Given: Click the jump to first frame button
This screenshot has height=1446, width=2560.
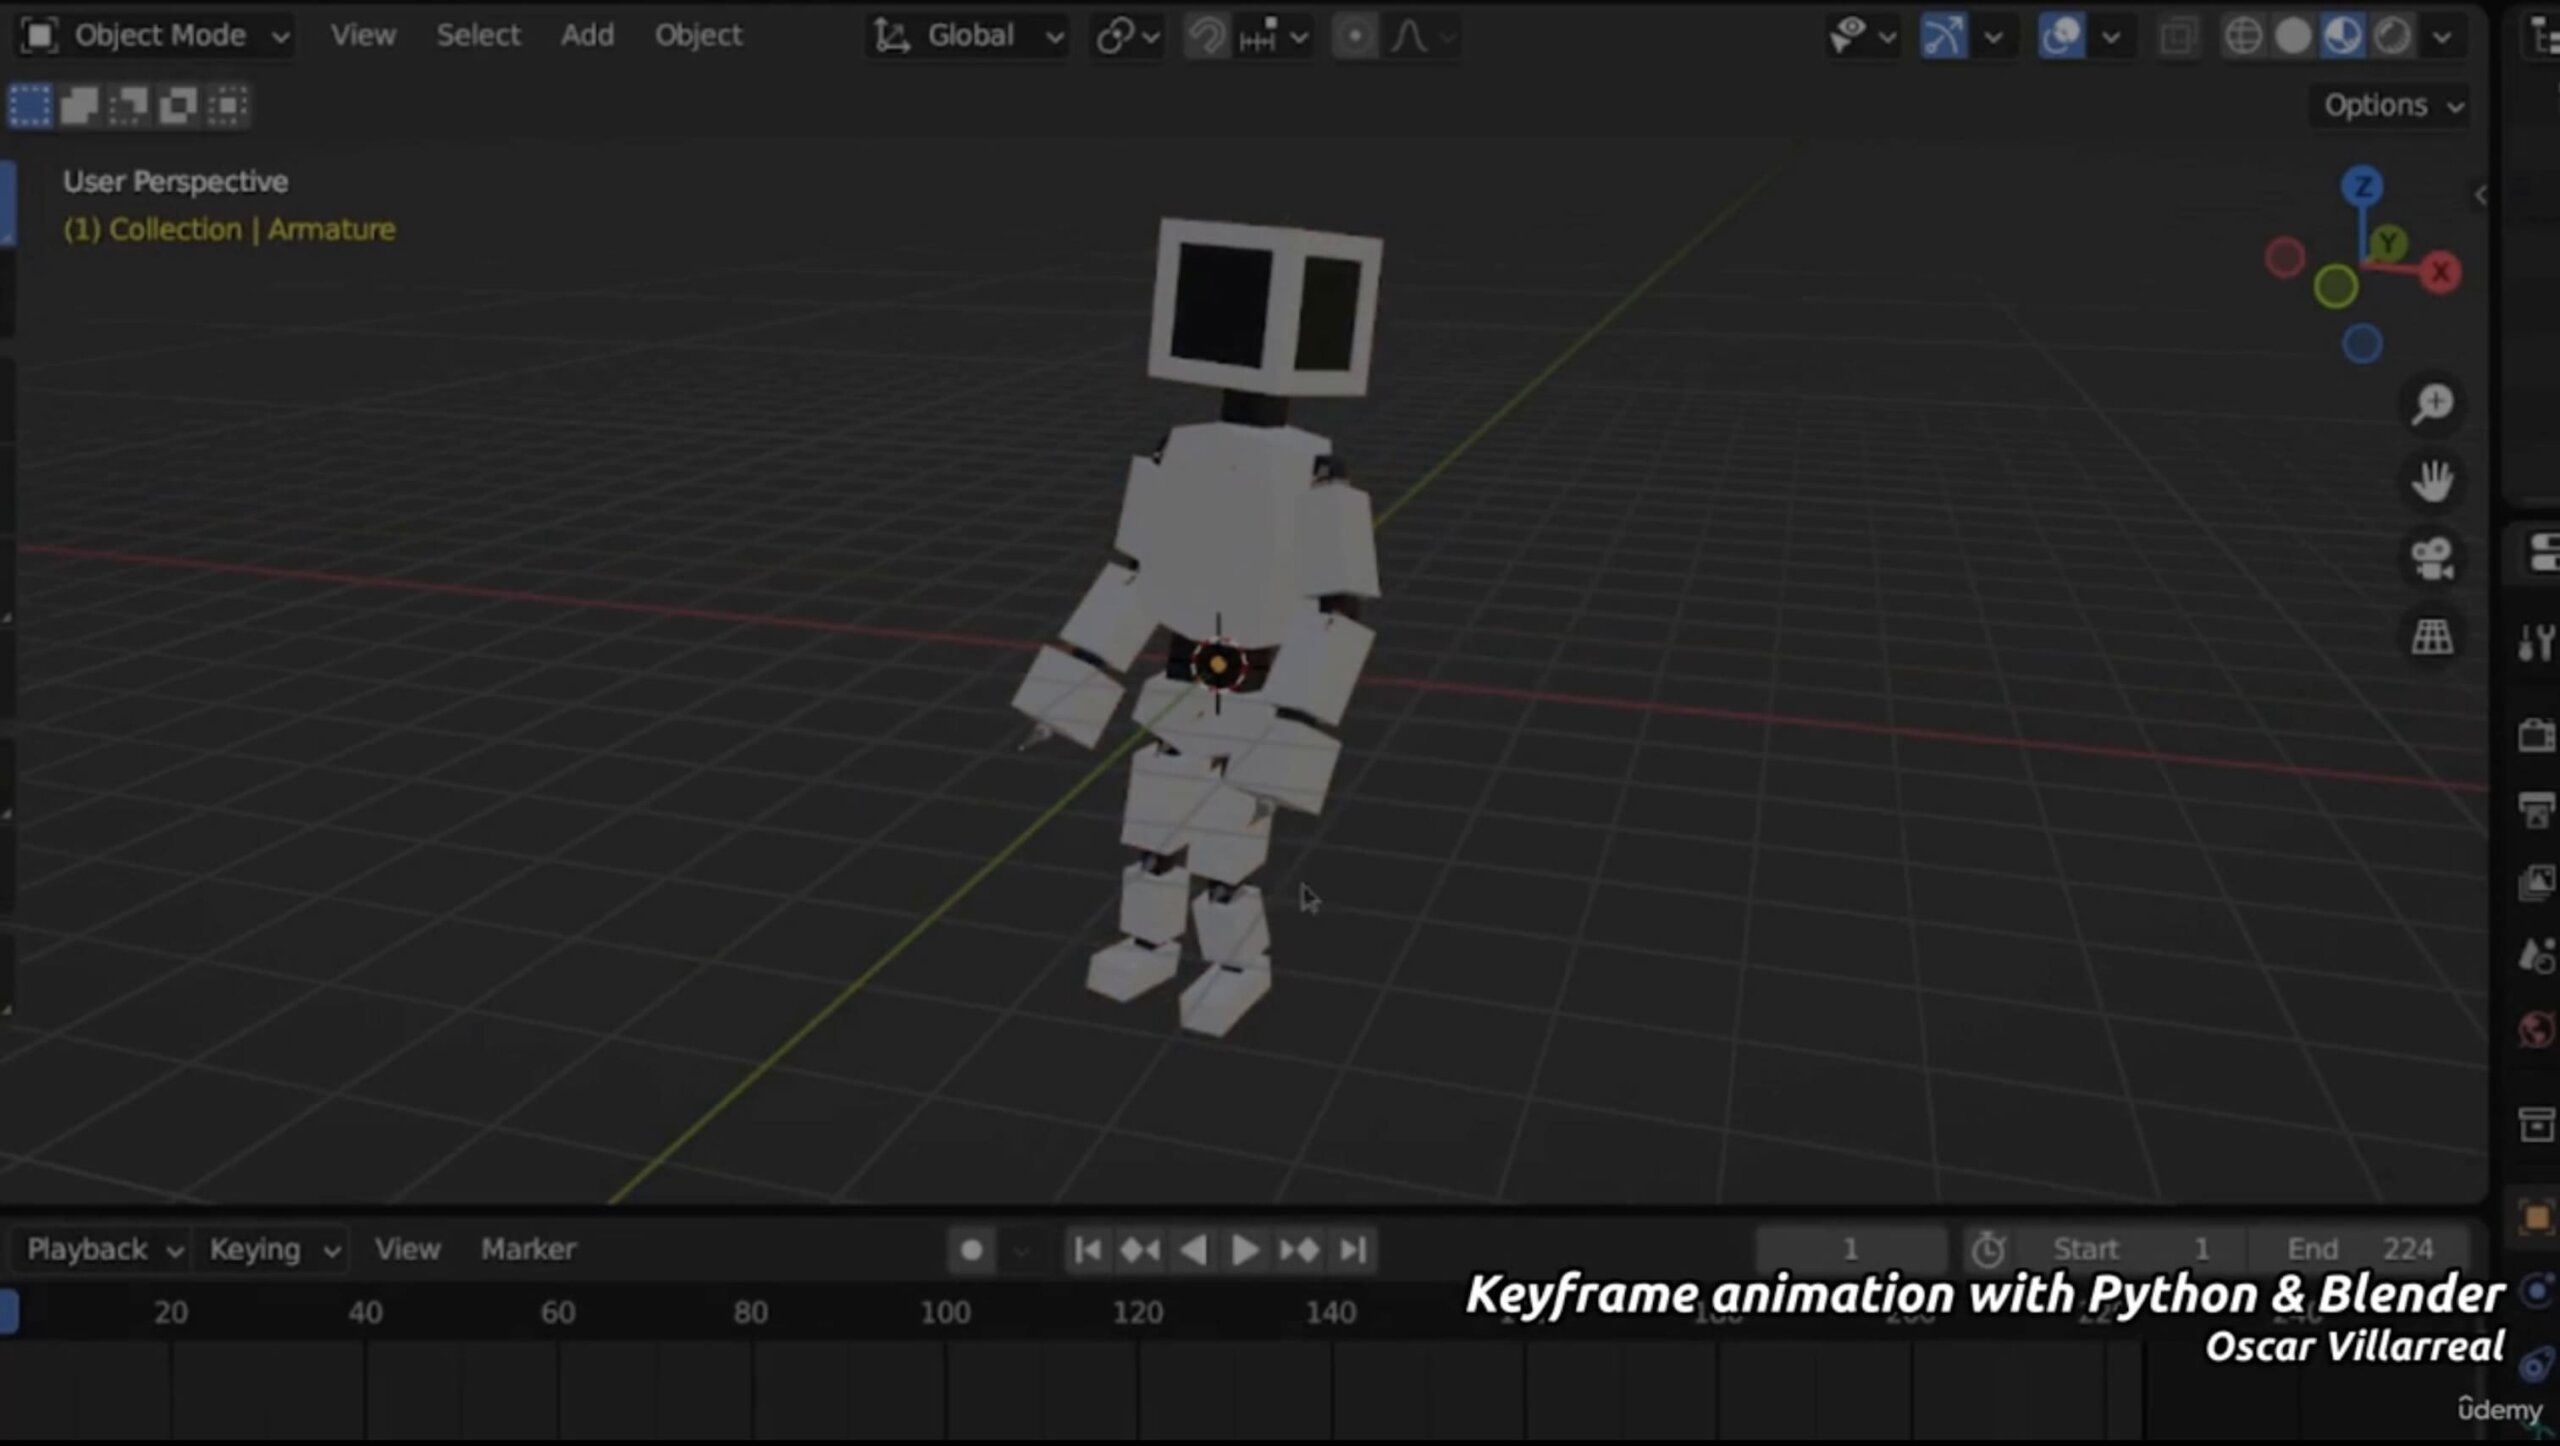Looking at the screenshot, I should click(x=1087, y=1249).
